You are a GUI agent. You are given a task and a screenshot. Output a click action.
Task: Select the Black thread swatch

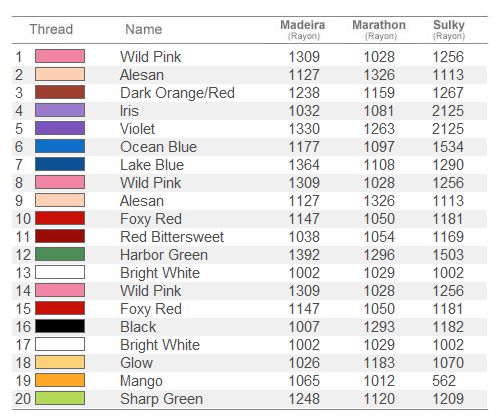pos(60,326)
